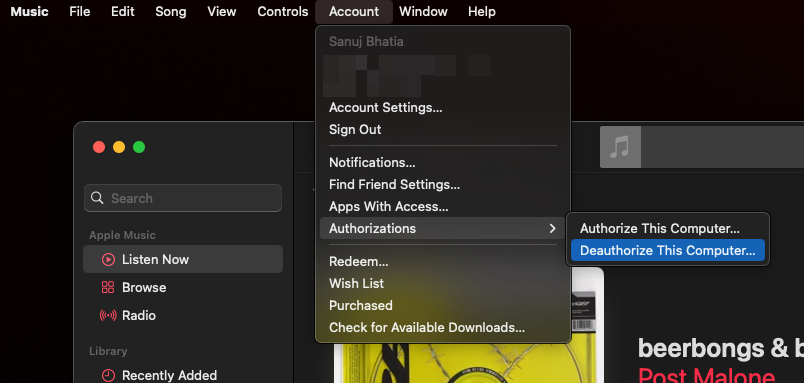This screenshot has height=383, width=804.
Task: Click the Listen Now play icon
Action: tap(108, 259)
